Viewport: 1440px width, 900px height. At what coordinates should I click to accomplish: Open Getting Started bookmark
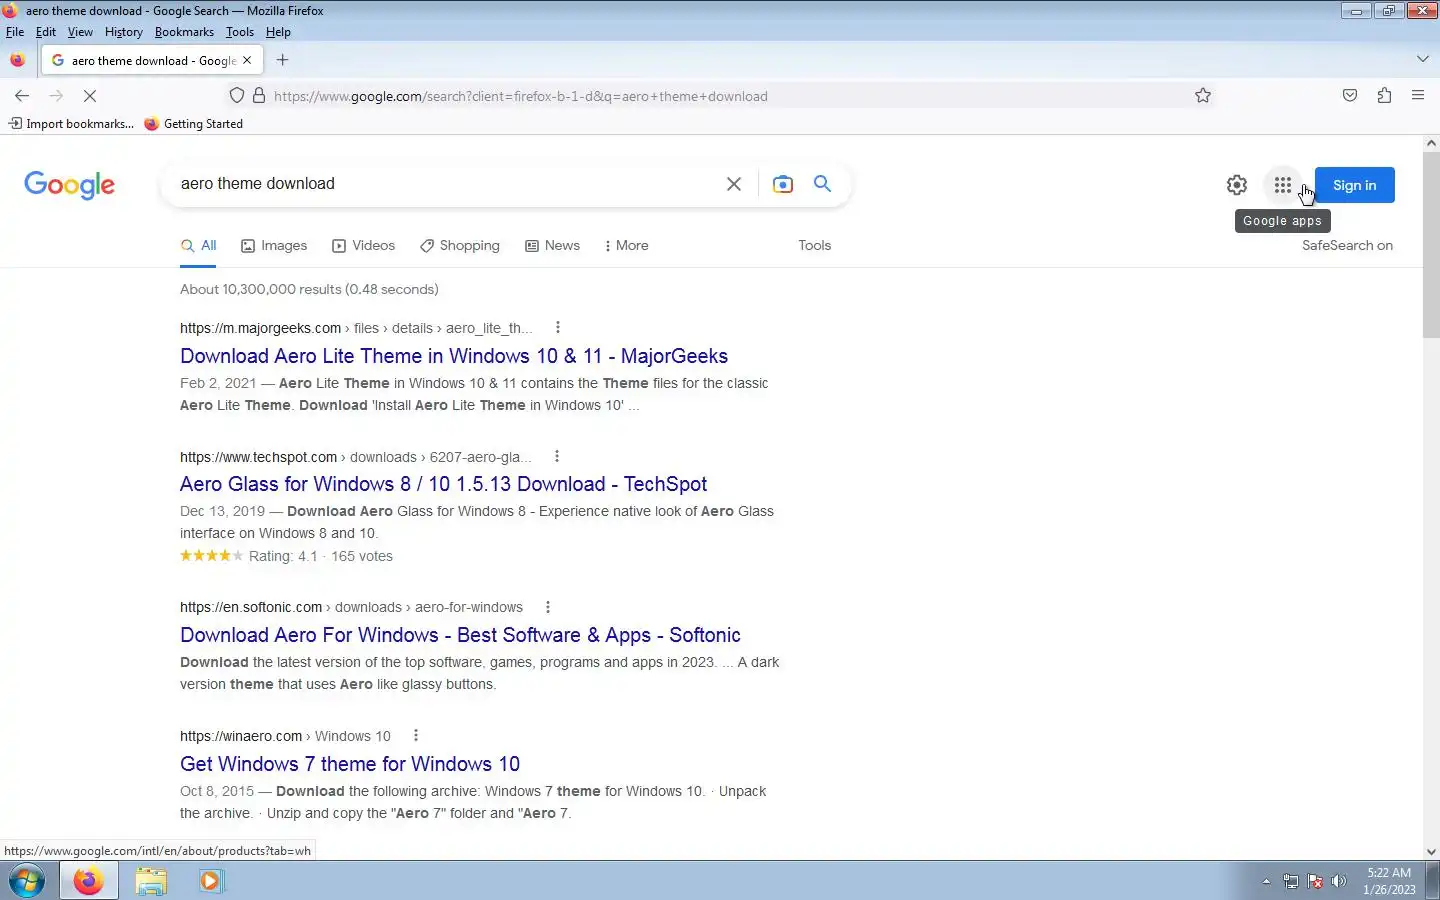coord(194,124)
